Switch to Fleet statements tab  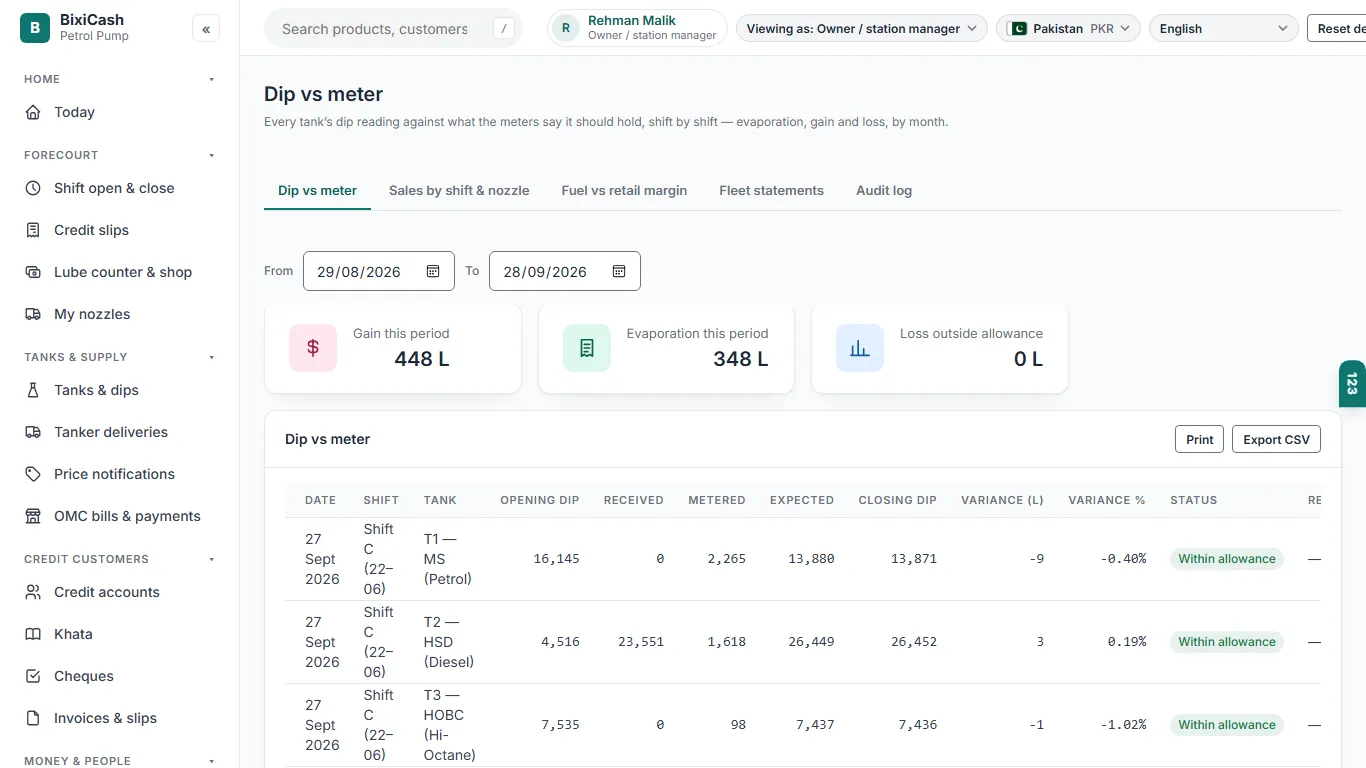(771, 190)
